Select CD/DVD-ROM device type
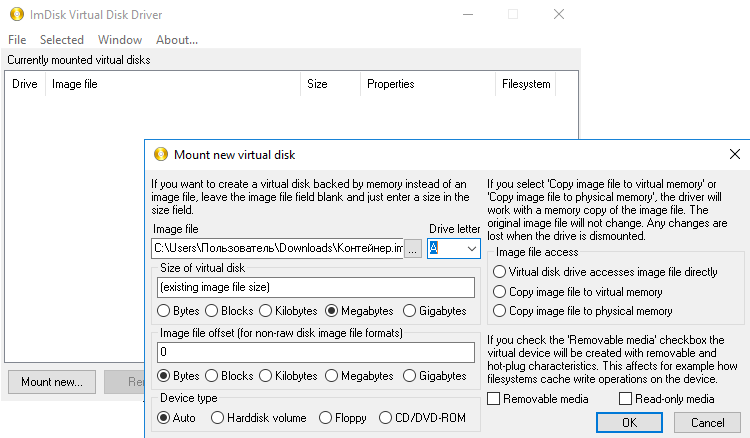Screen dimensions: 750x438 tap(422, 418)
